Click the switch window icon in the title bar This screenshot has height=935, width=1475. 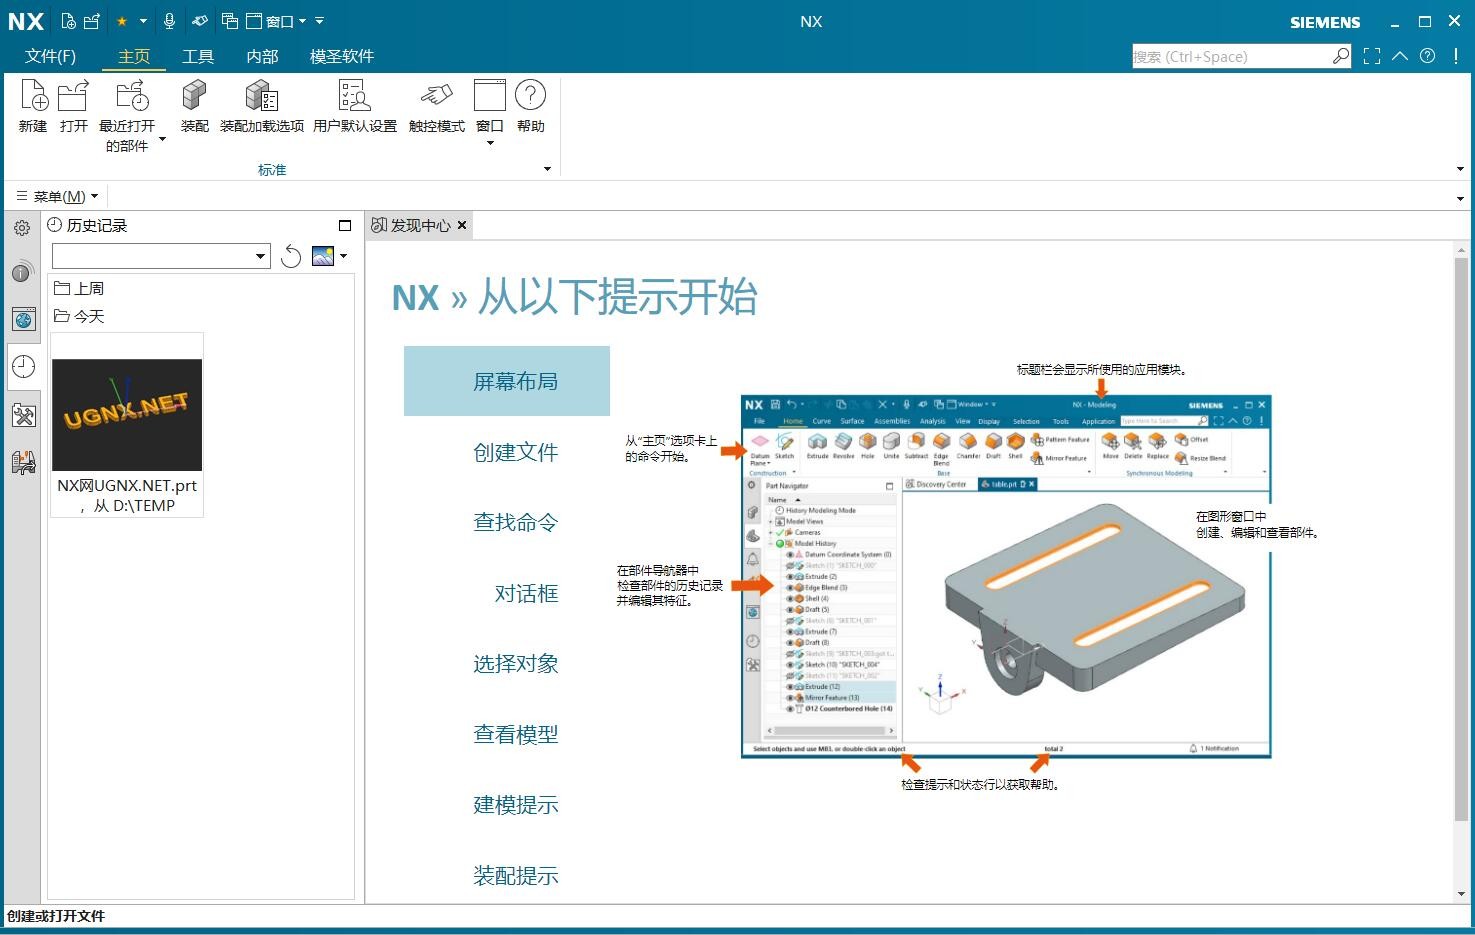(229, 21)
